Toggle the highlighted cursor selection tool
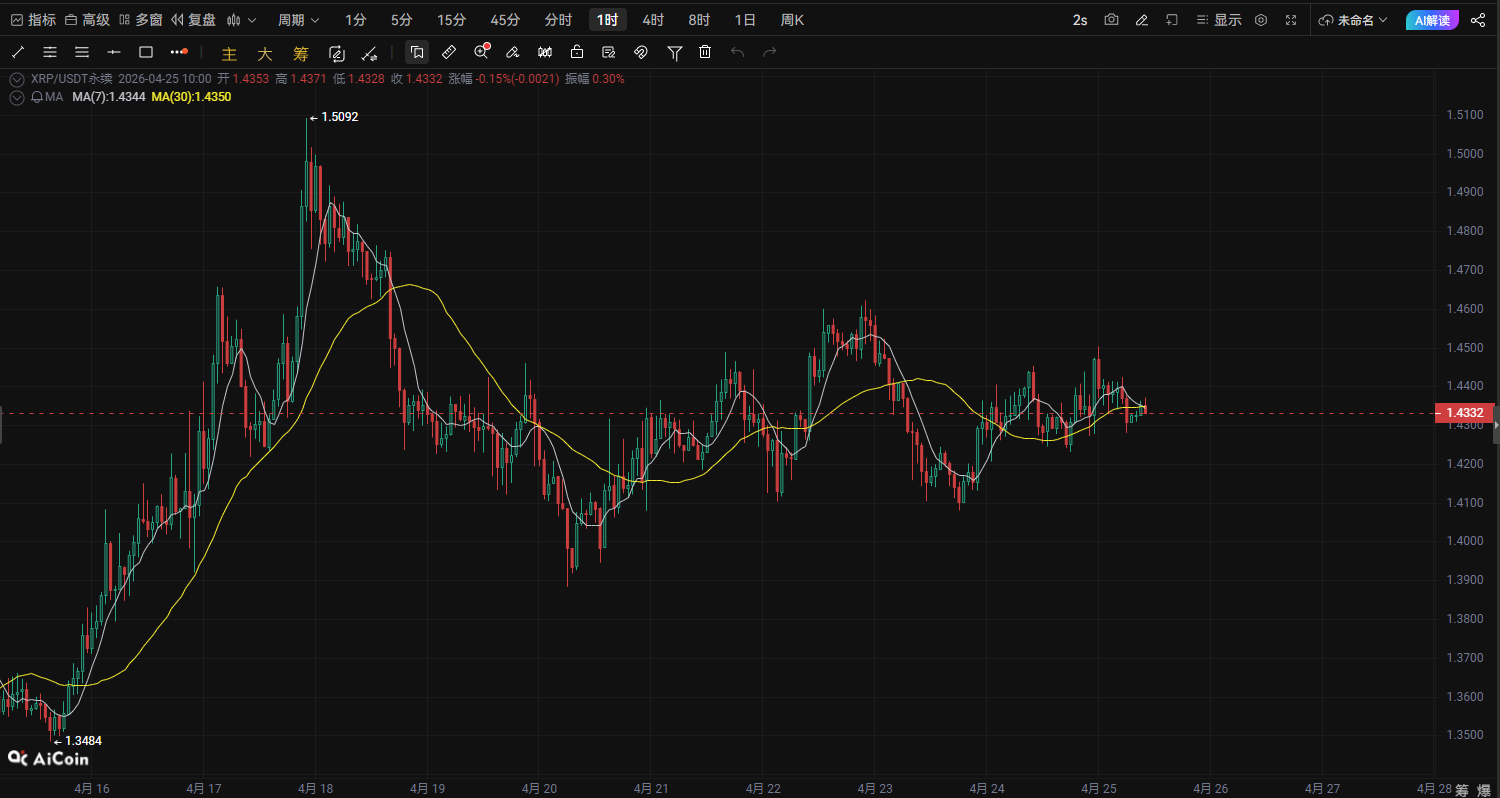This screenshot has width=1500, height=798. [417, 52]
